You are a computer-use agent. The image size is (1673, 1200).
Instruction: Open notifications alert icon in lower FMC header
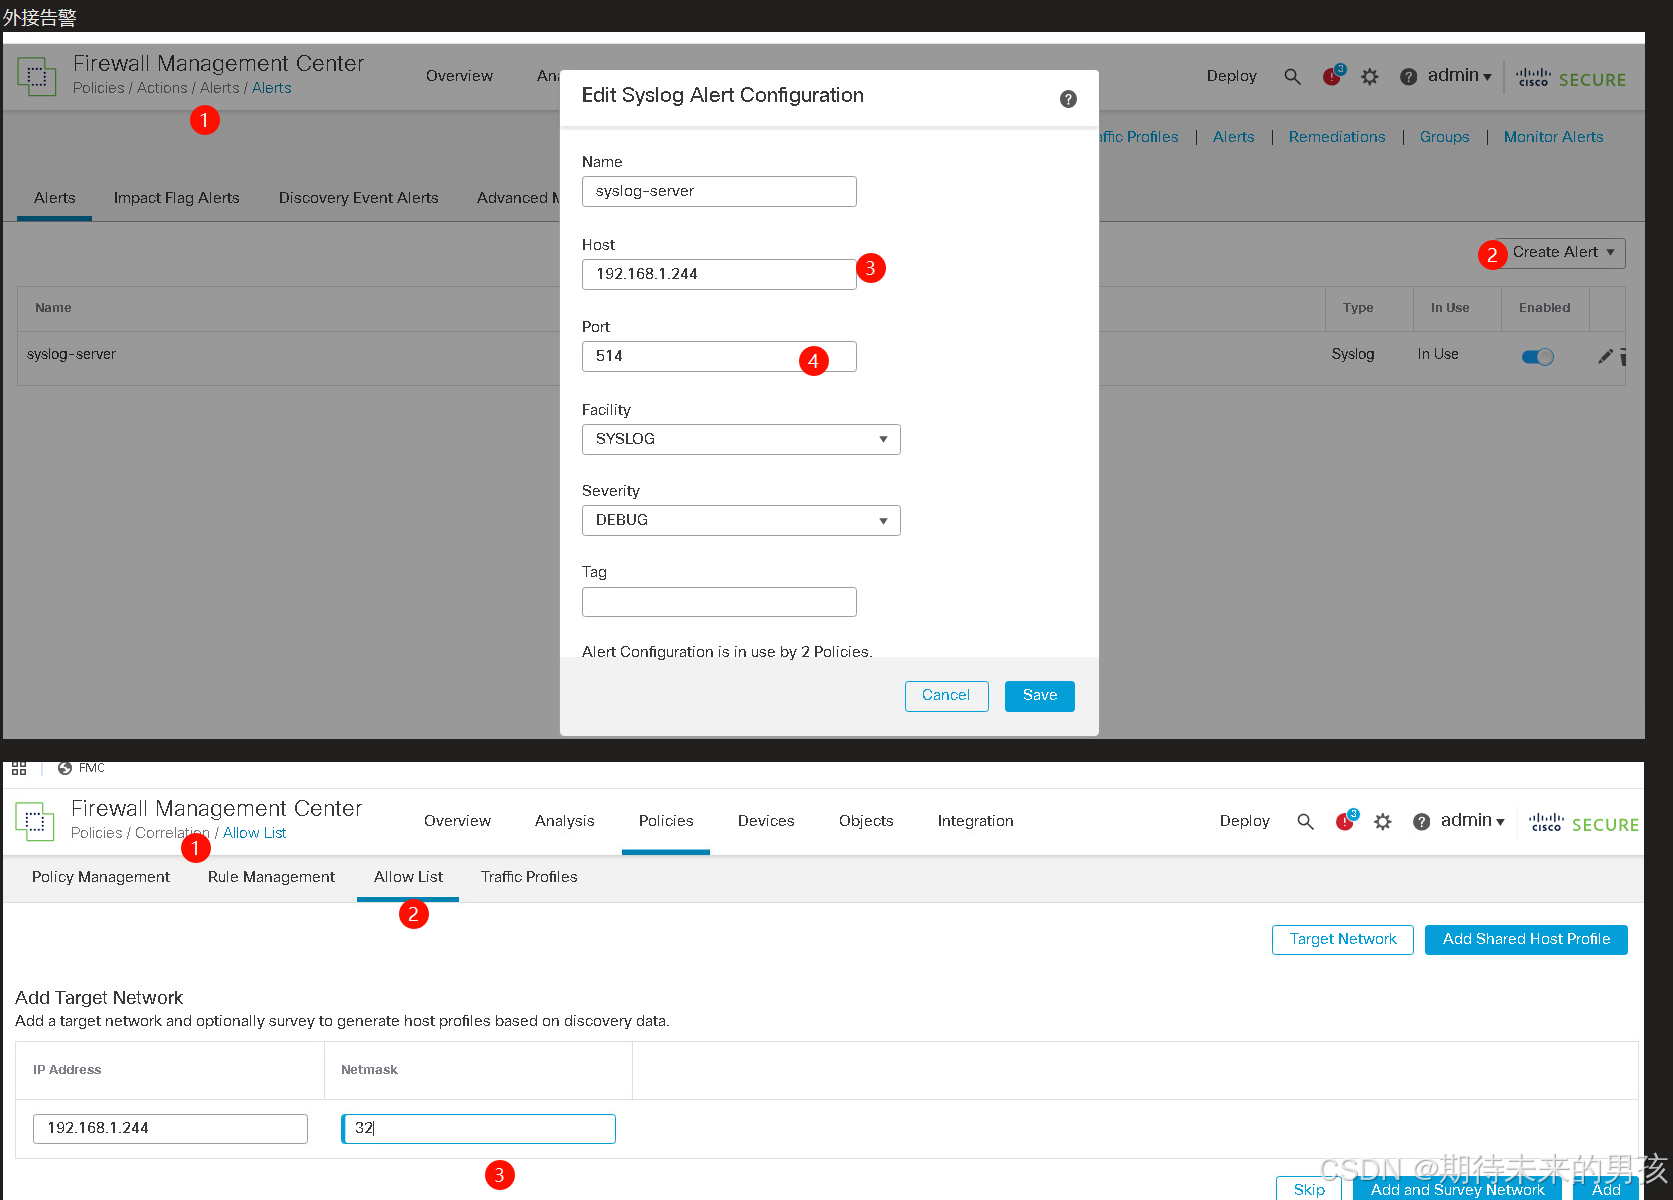(1346, 821)
